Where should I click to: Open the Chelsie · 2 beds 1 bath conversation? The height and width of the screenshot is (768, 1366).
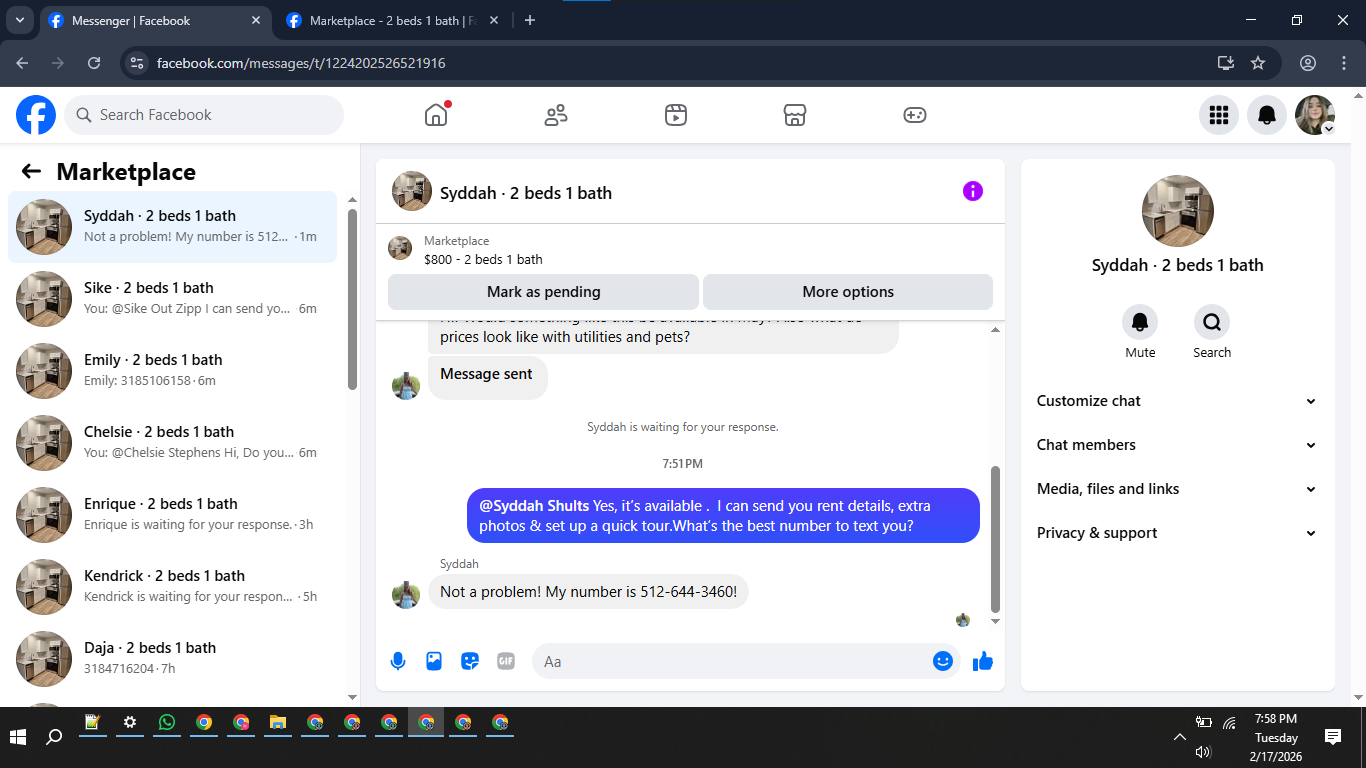click(x=173, y=442)
